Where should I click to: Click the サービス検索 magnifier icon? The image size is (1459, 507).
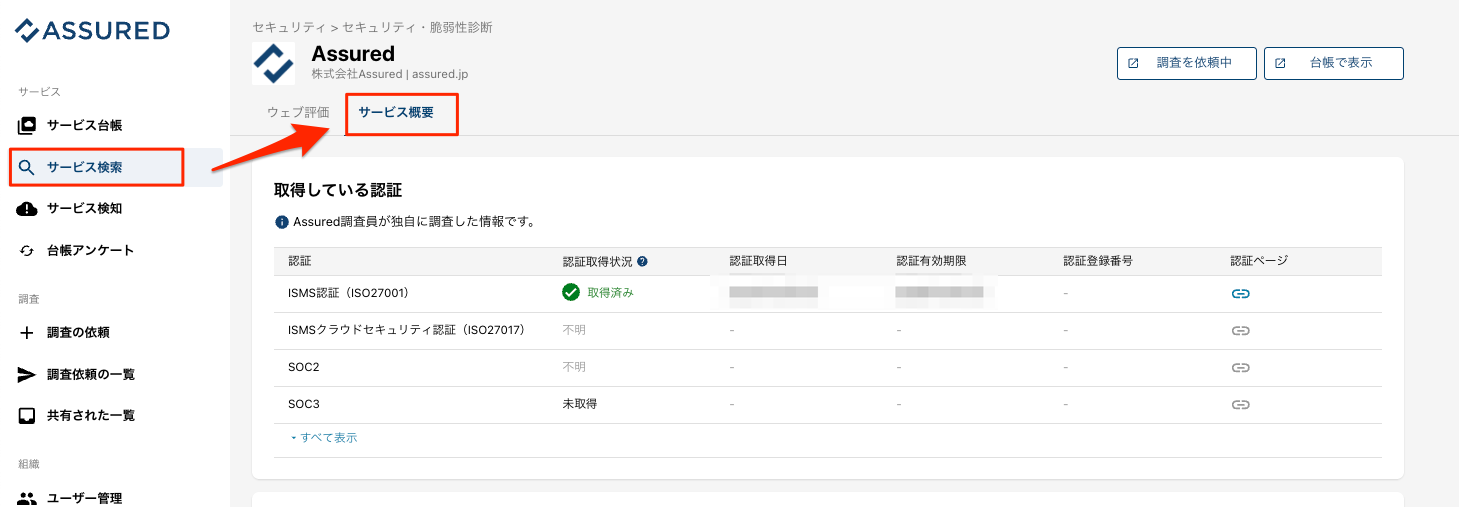(x=27, y=167)
